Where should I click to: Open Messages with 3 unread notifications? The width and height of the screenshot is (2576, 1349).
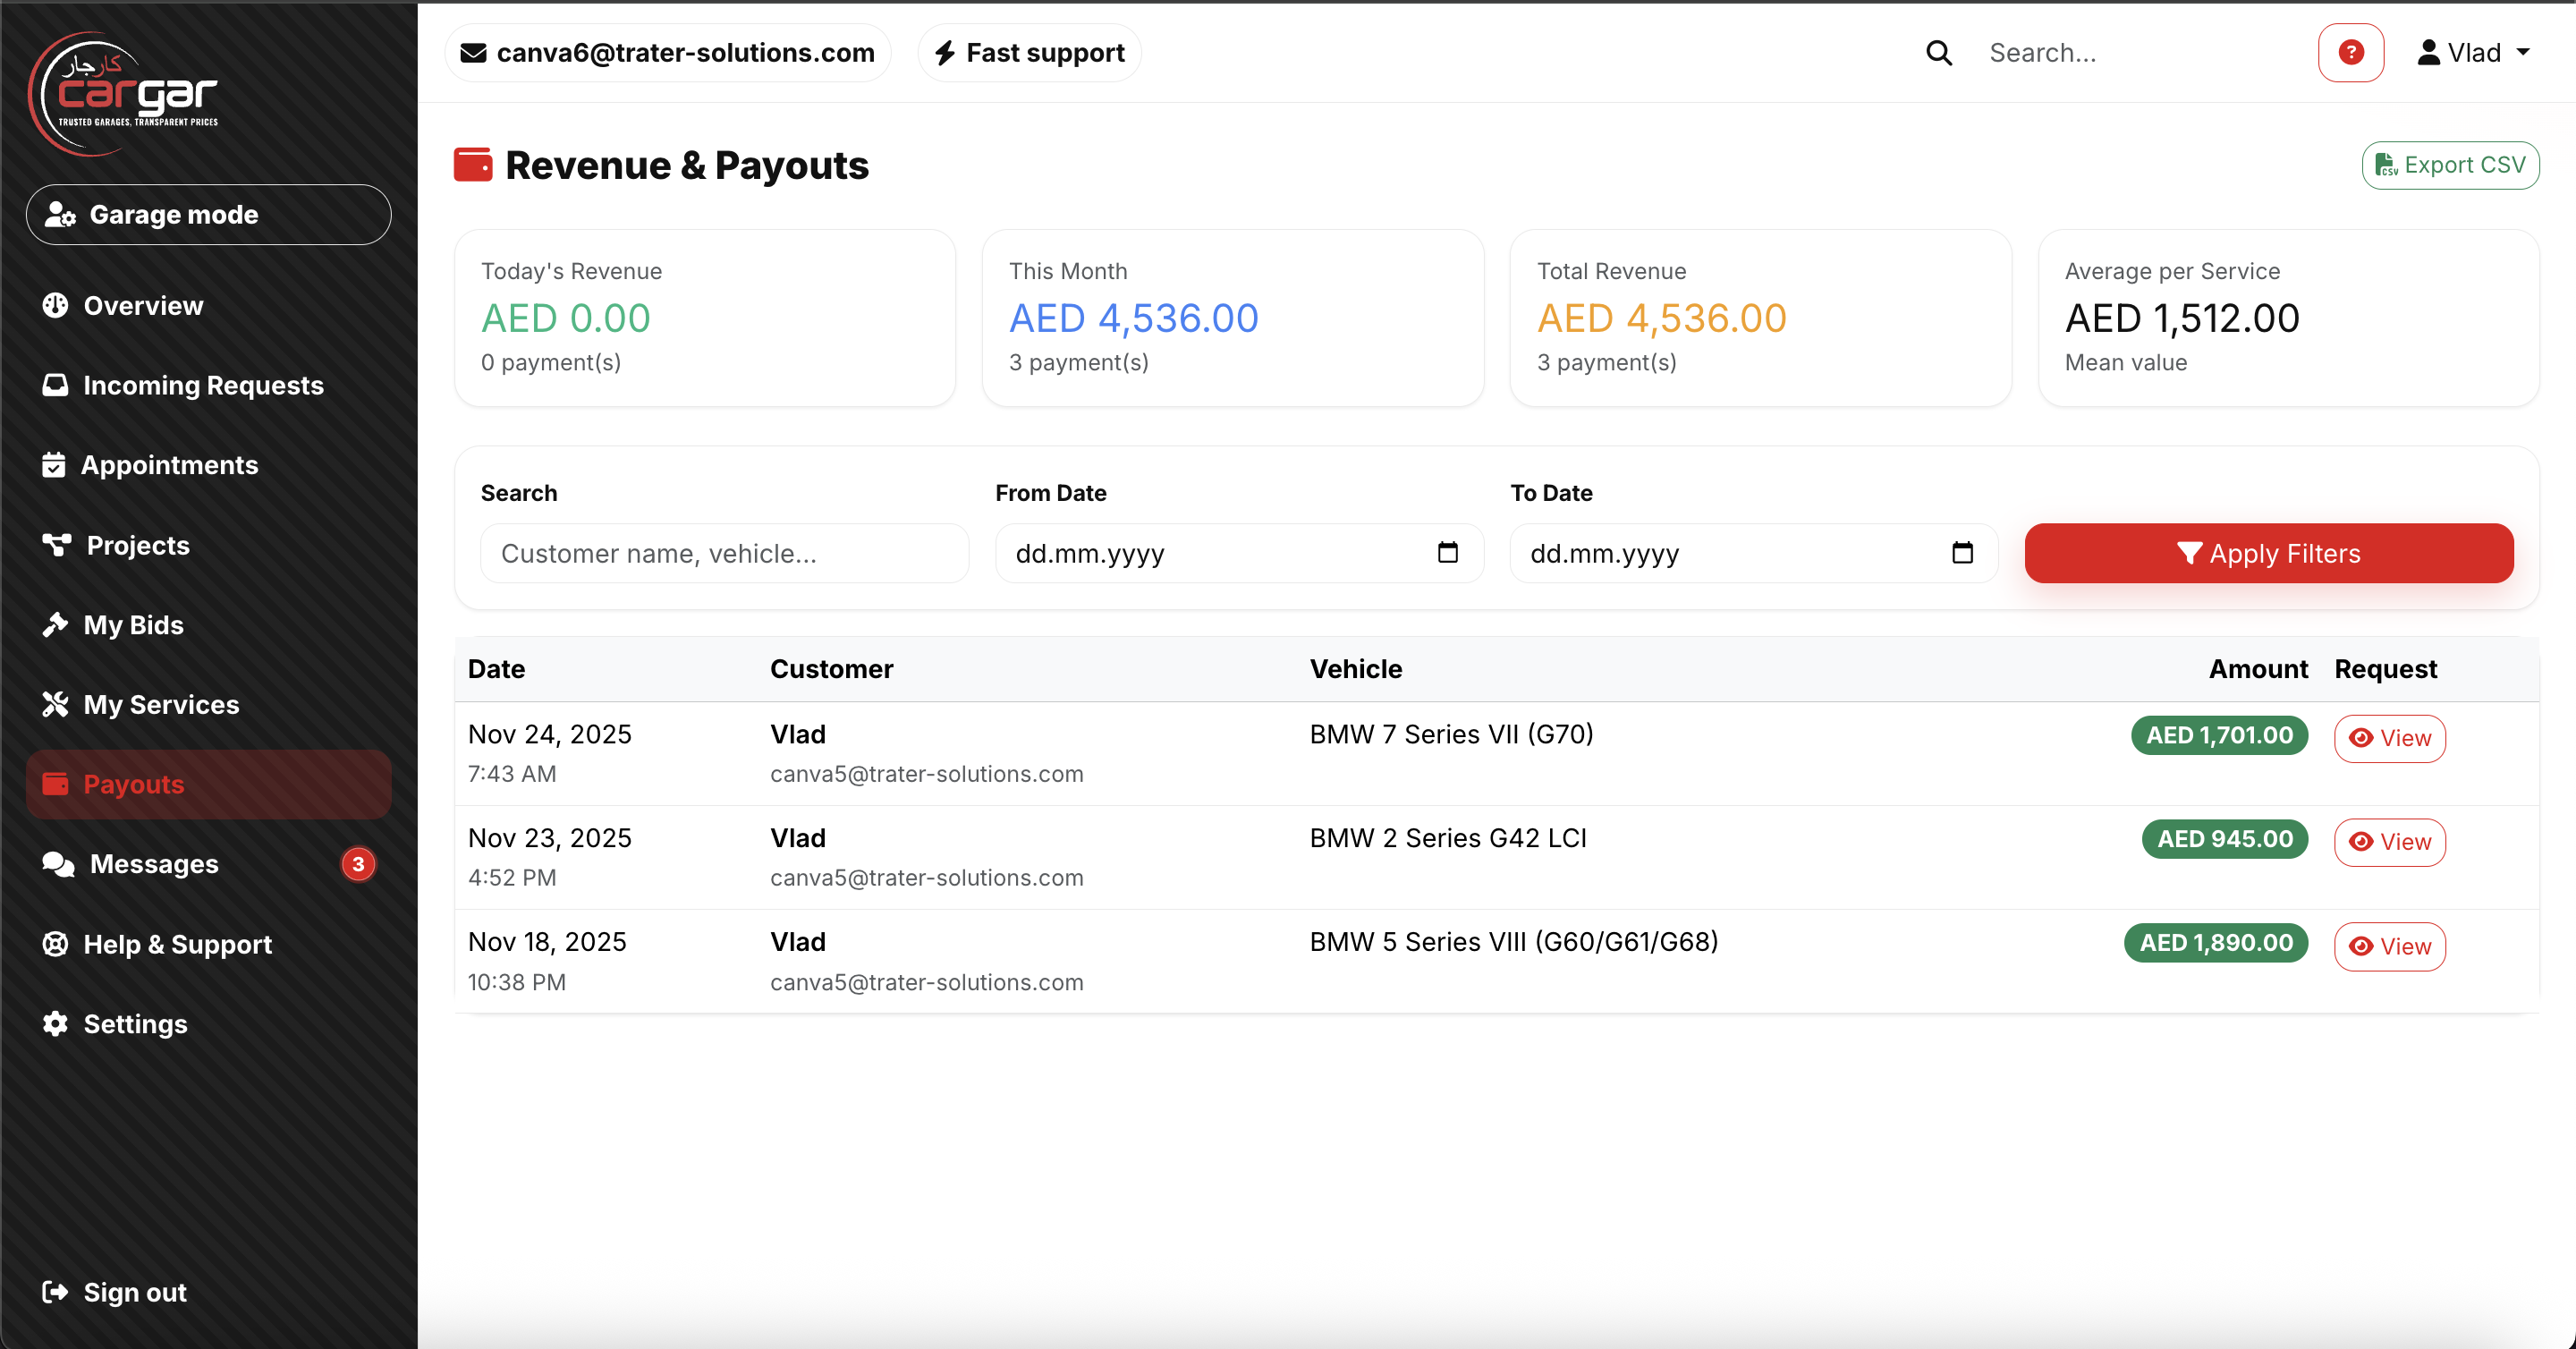(152, 864)
